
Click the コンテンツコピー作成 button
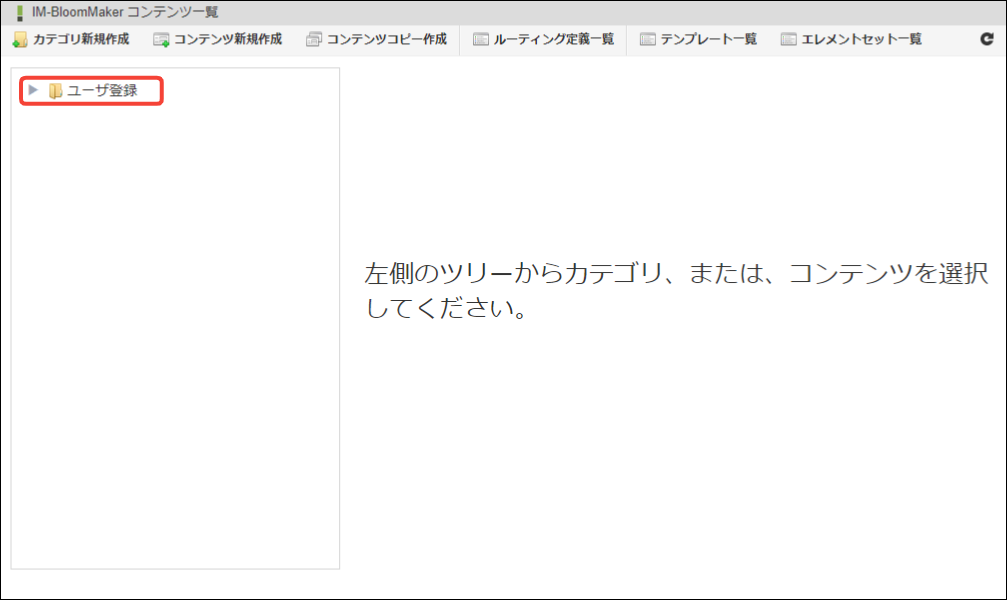coord(376,39)
